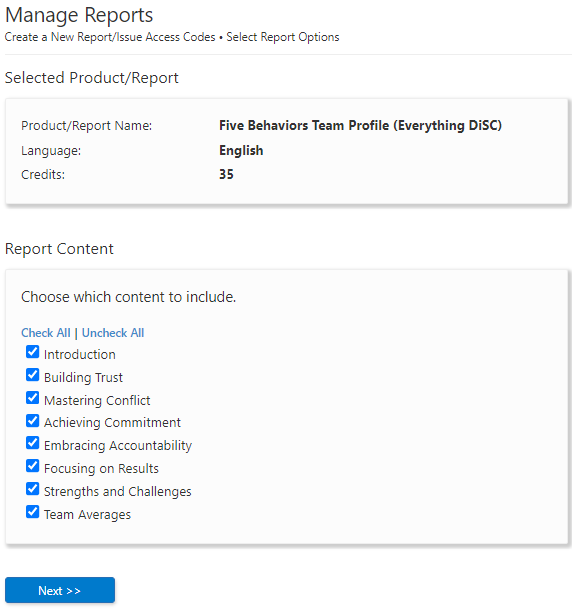572x609 pixels.
Task: Click the 'Credits:' field label
Action: pyautogui.click(x=43, y=174)
